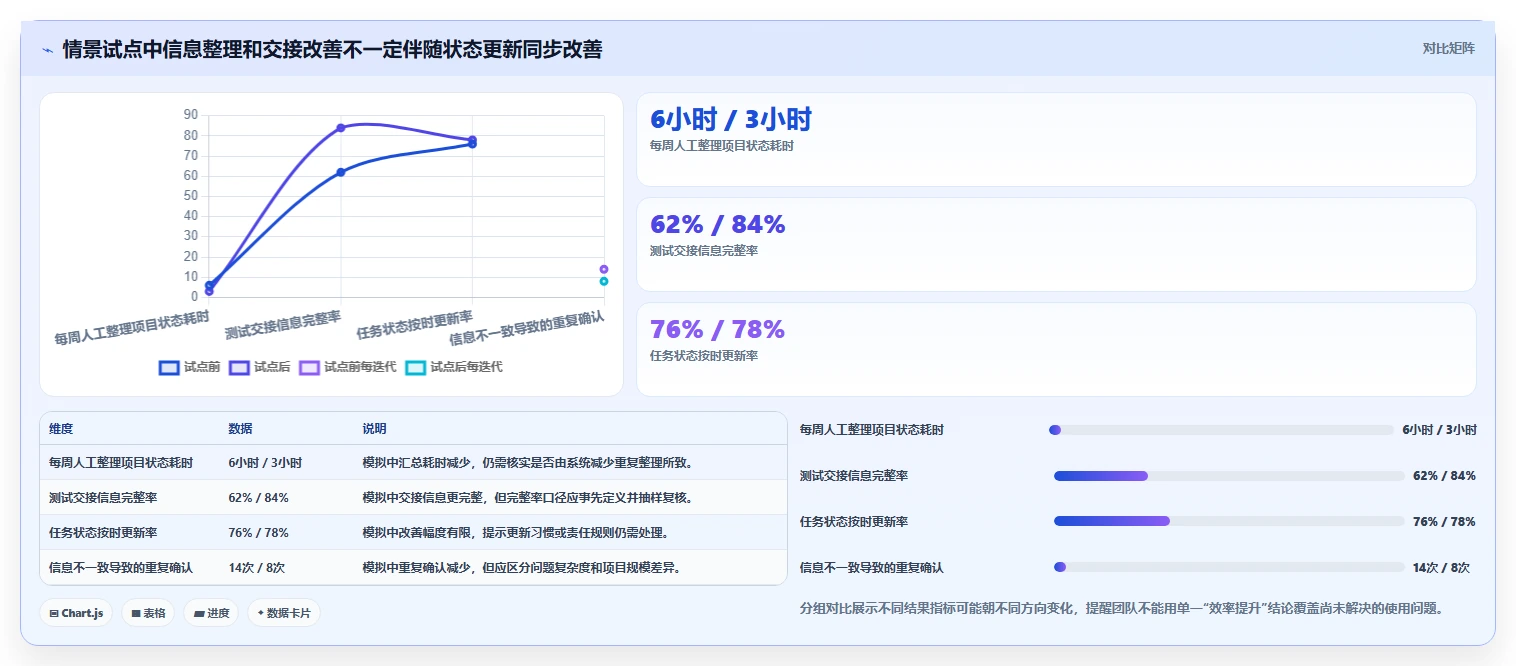Click x-axis label 测试交接信息完整率
1516x666 pixels.
coord(283,324)
